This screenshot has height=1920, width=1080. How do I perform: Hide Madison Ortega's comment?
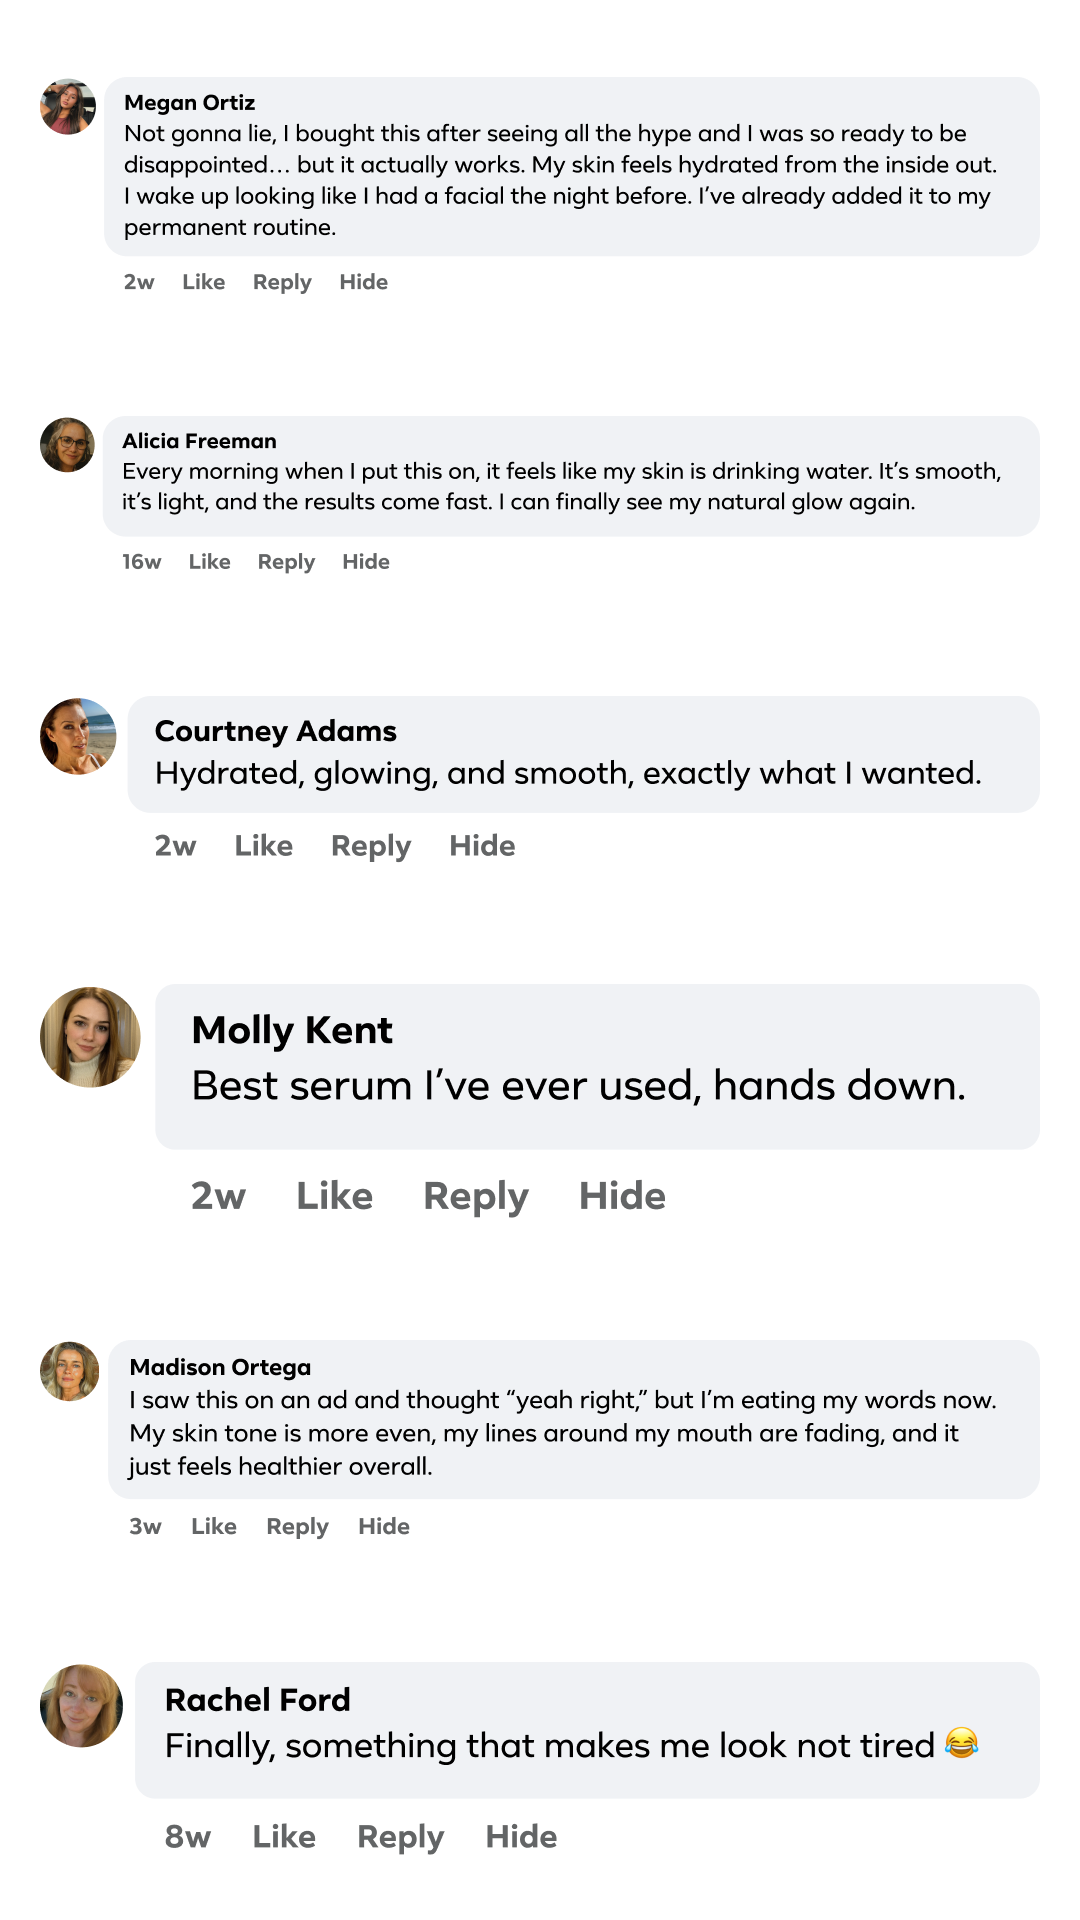coord(384,1526)
